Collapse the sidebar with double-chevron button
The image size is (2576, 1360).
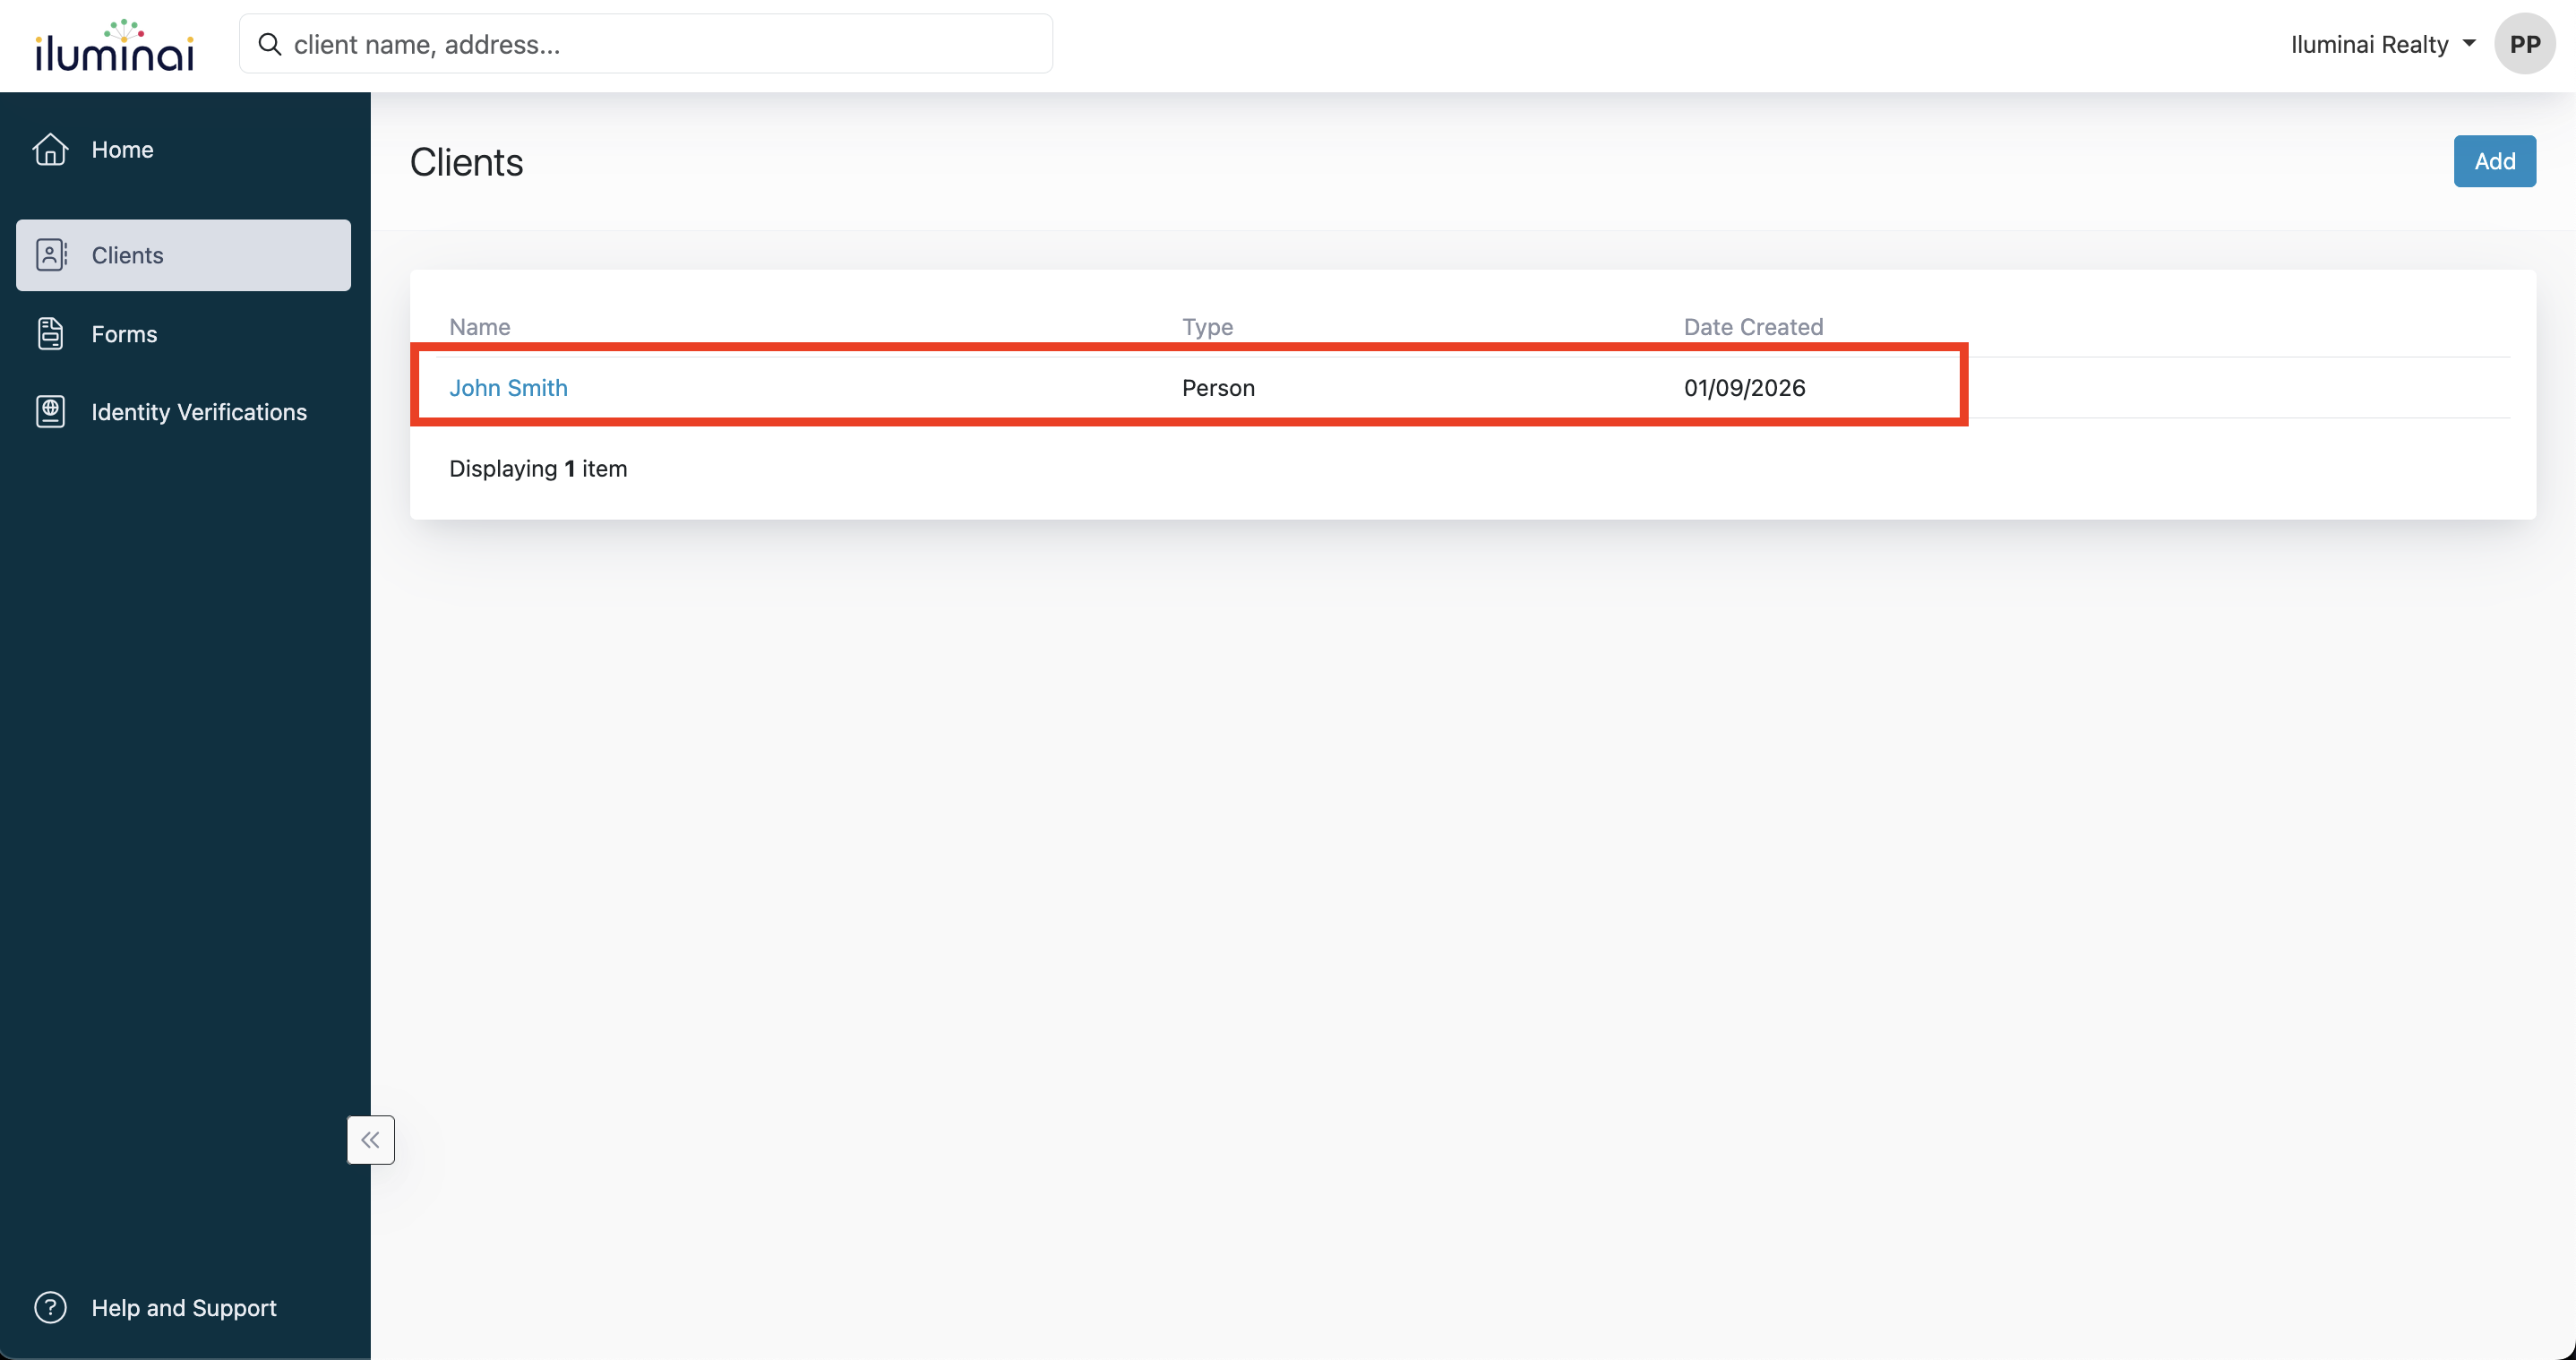(370, 1139)
